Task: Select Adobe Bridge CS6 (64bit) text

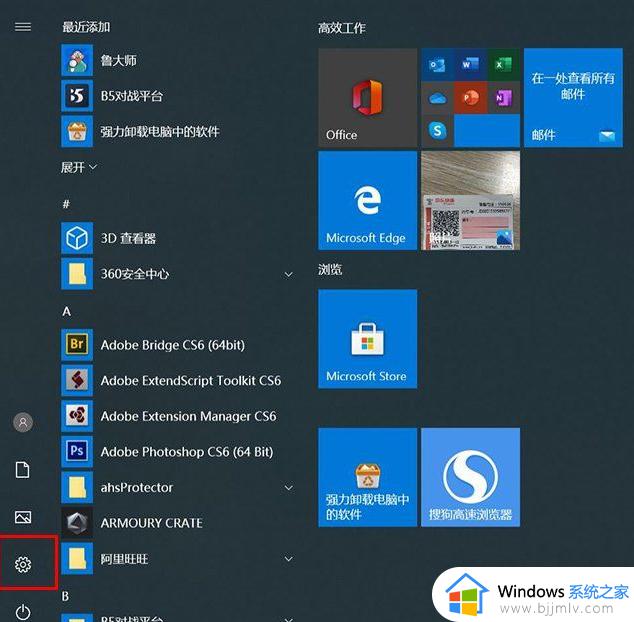Action: 173,345
